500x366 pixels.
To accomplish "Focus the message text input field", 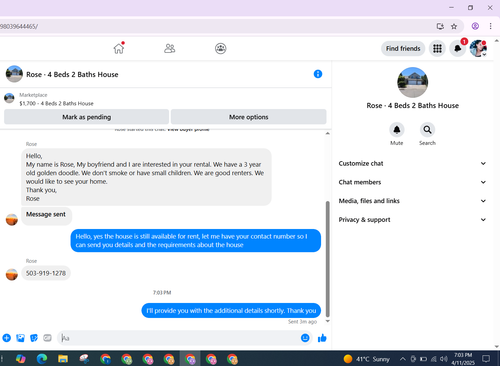I will click(x=180, y=338).
